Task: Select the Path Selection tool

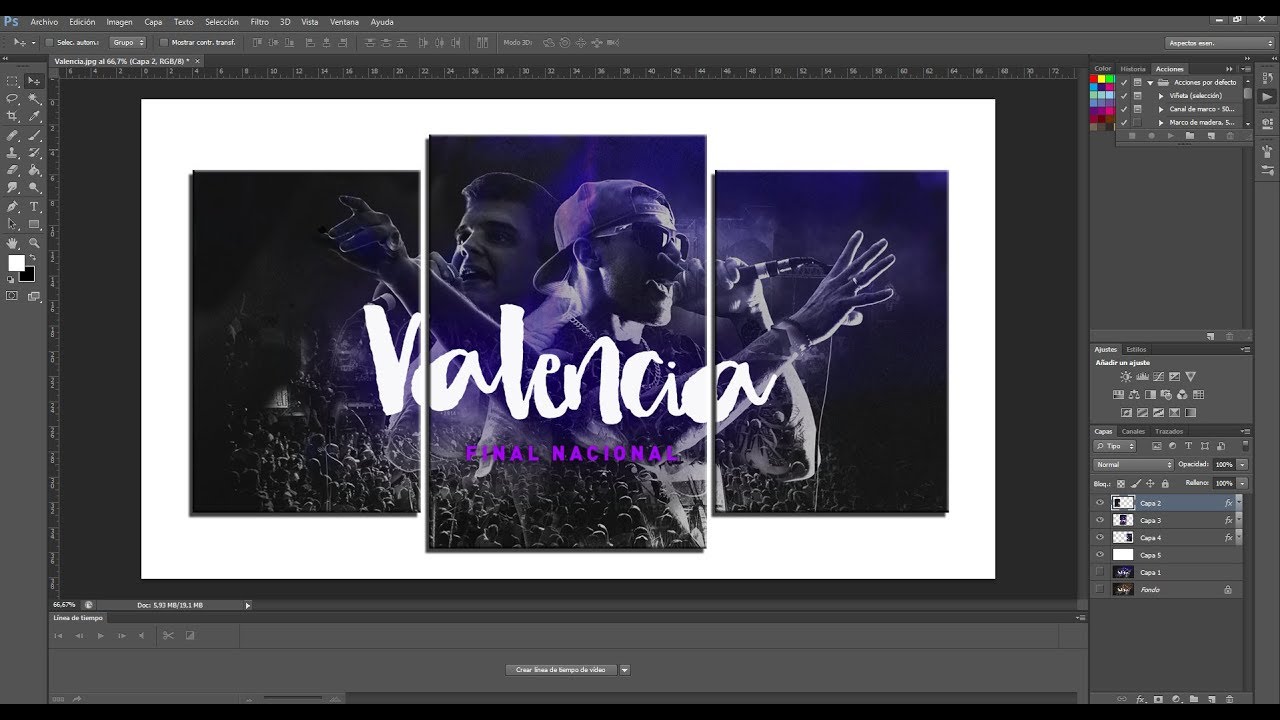Action: coord(12,224)
